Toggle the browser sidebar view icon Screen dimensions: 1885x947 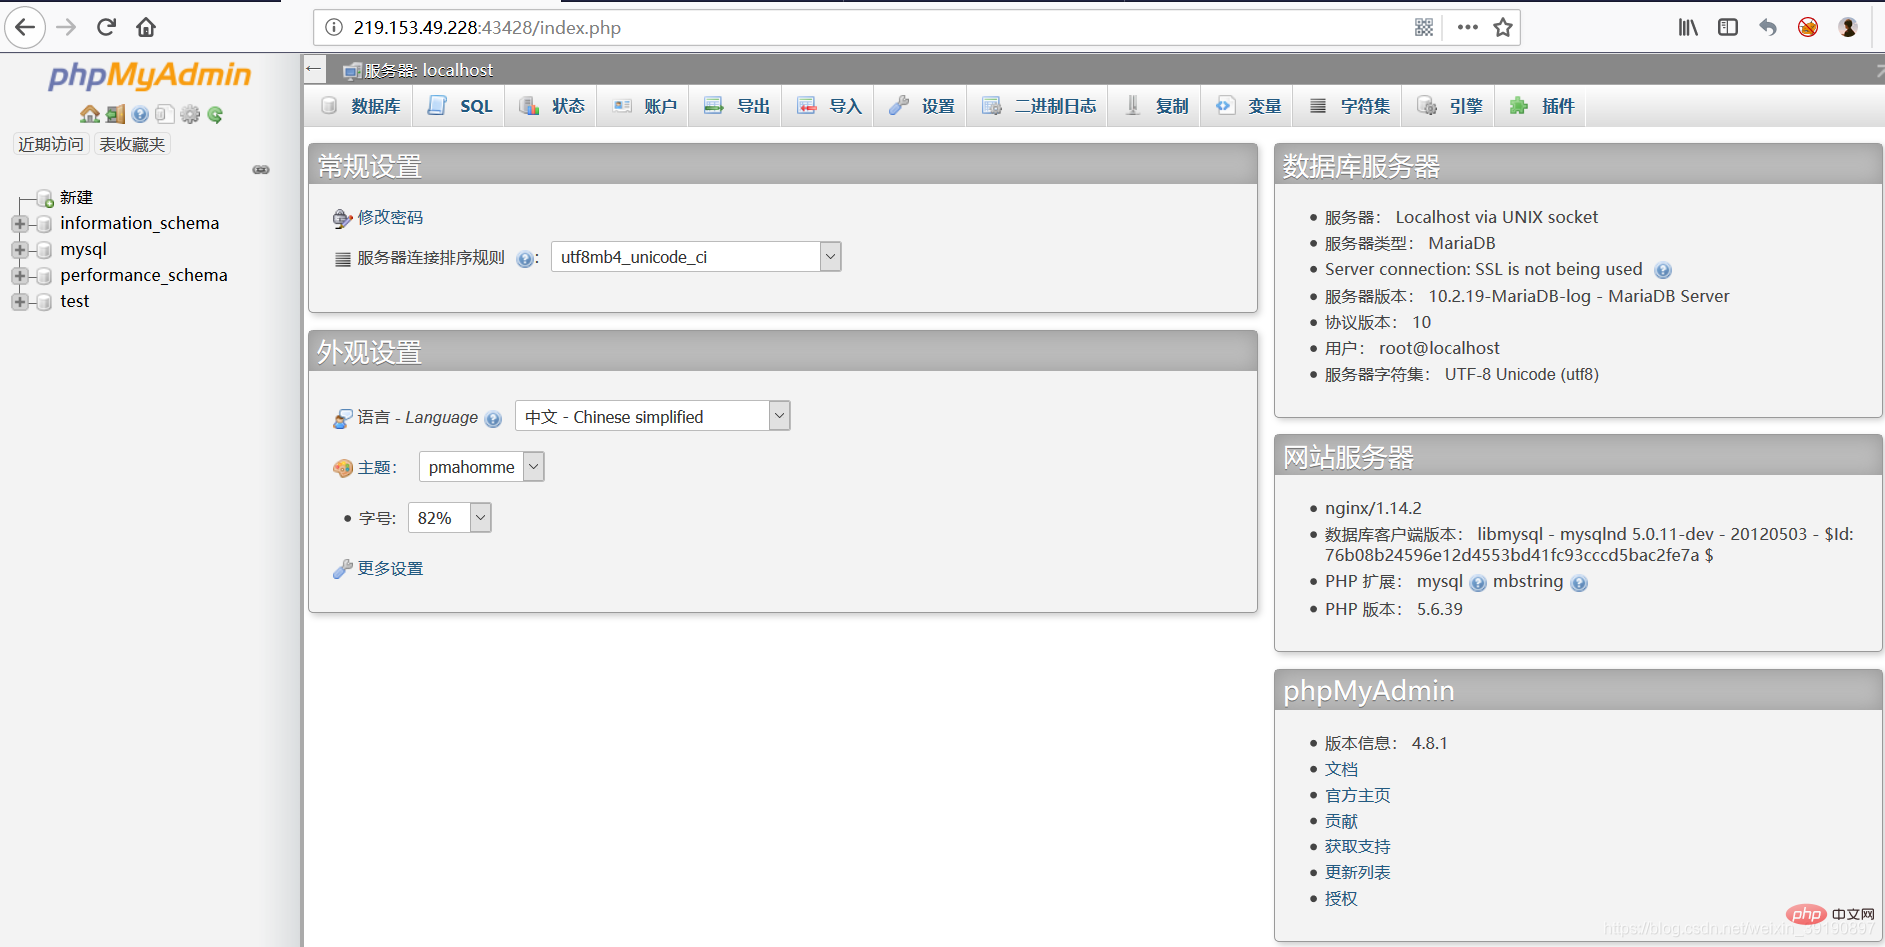click(1728, 27)
